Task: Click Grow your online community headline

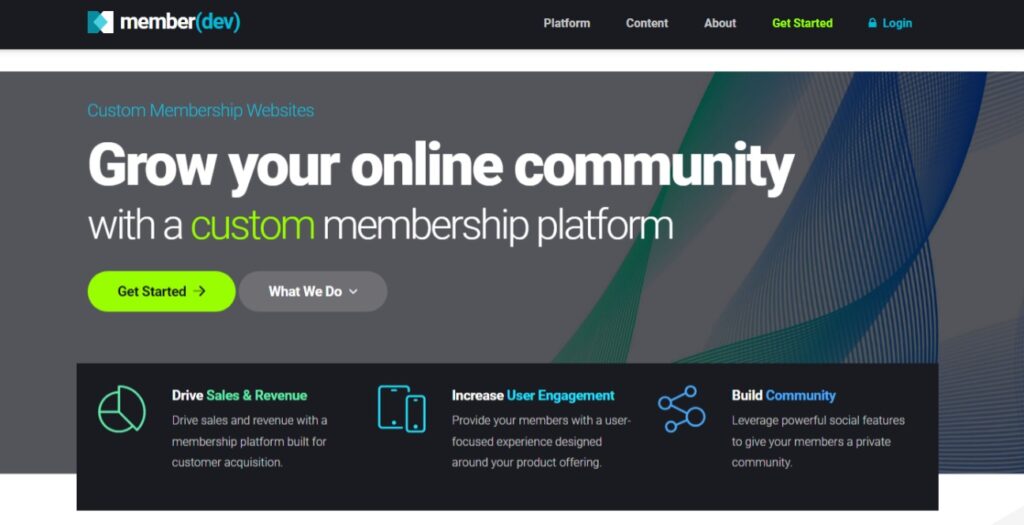Action: (x=441, y=165)
